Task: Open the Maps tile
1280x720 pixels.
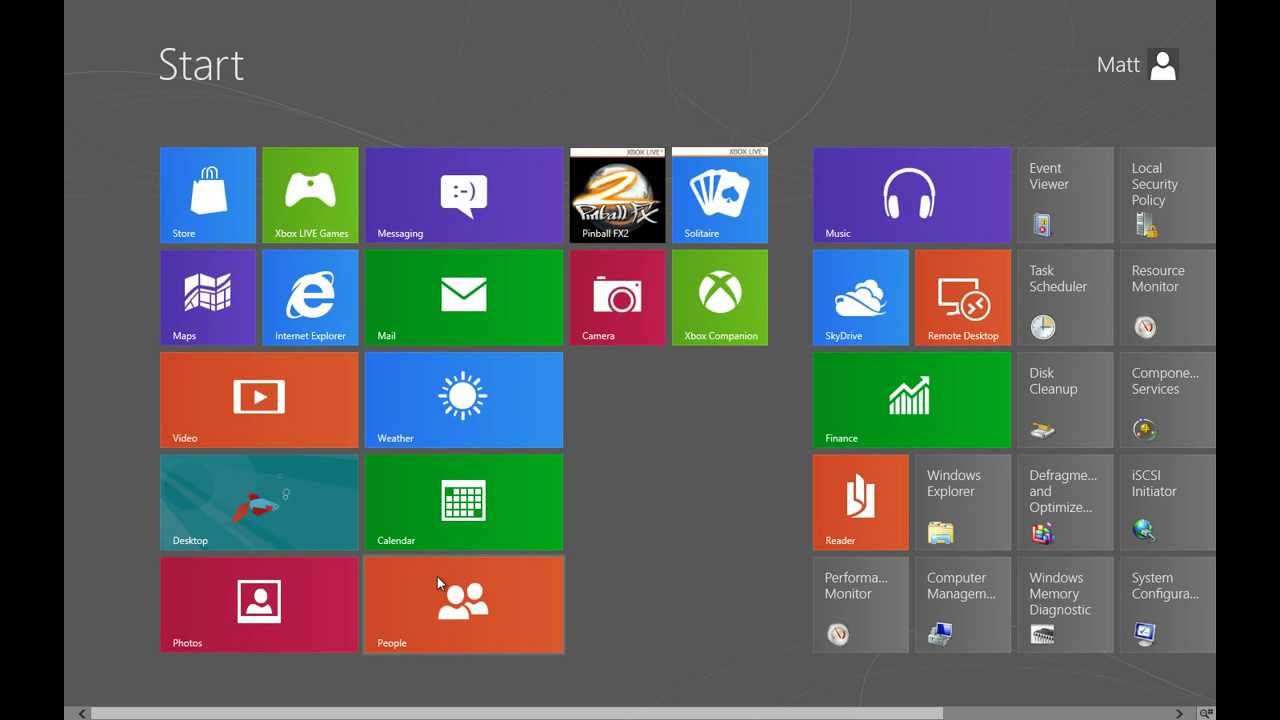Action: (208, 297)
